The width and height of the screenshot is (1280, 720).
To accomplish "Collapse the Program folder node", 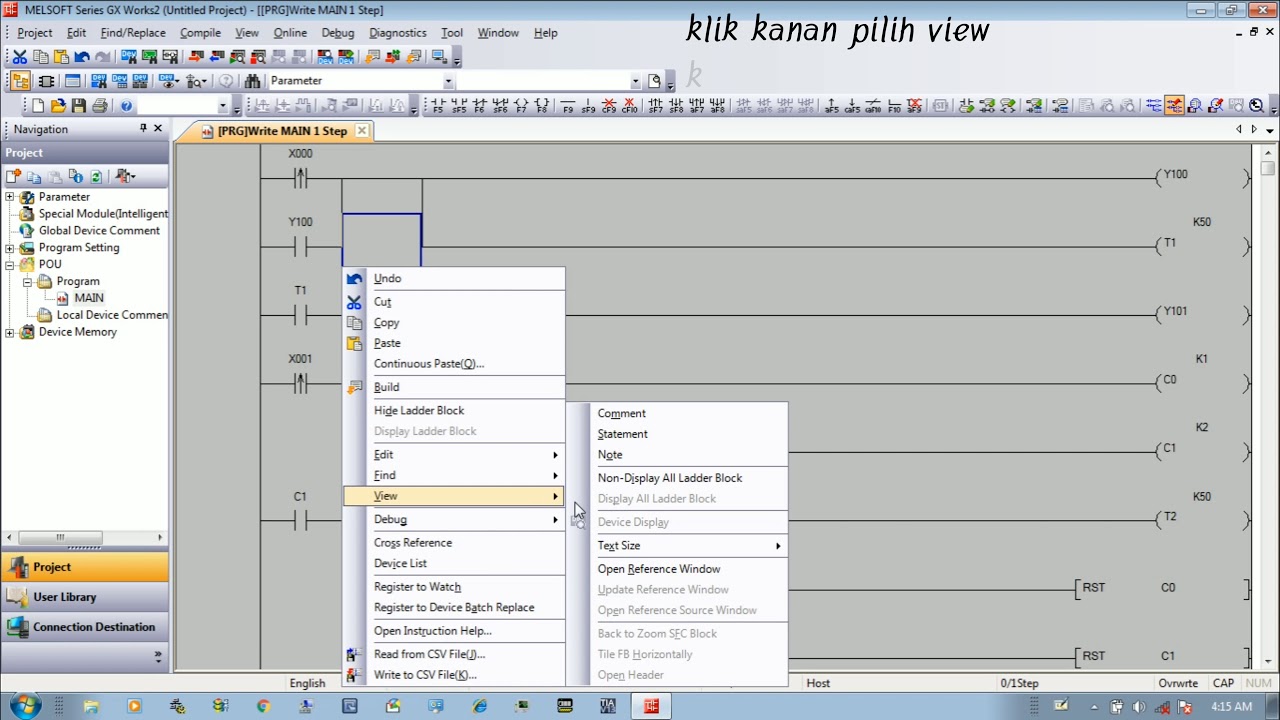I will [x=28, y=282].
